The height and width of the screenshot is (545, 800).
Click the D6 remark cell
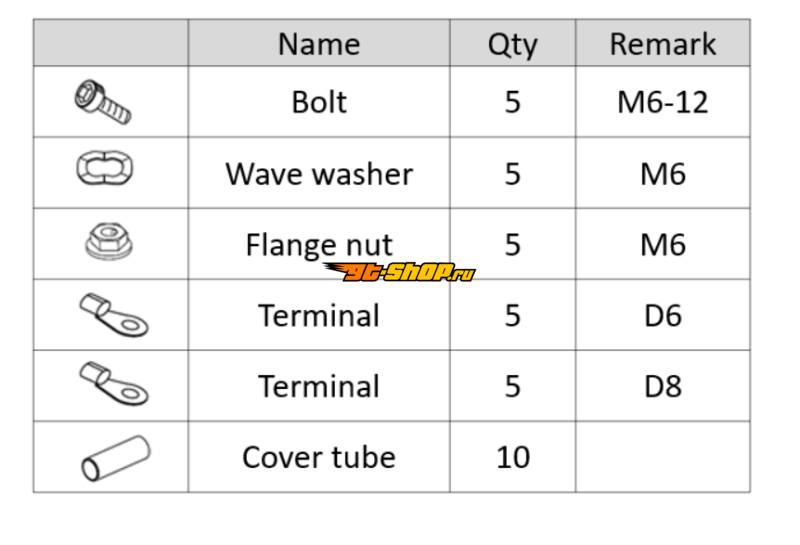coord(662,315)
